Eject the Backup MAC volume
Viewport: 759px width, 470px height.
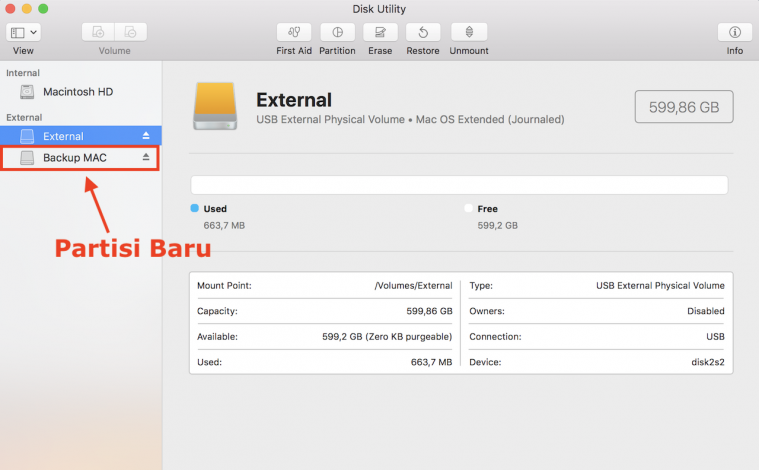pyautogui.click(x=146, y=157)
